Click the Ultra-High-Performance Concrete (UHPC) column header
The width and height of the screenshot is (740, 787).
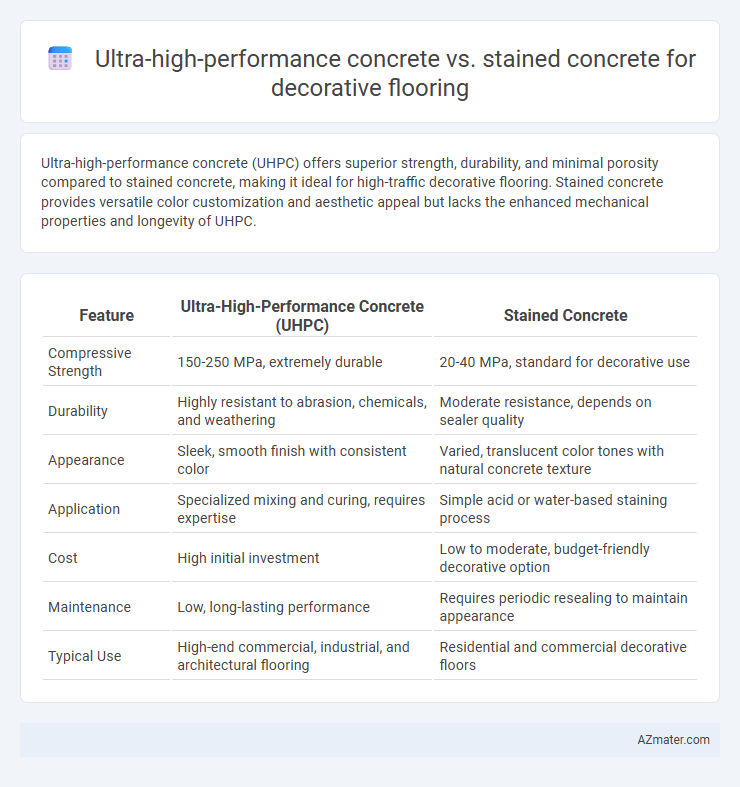302,316
